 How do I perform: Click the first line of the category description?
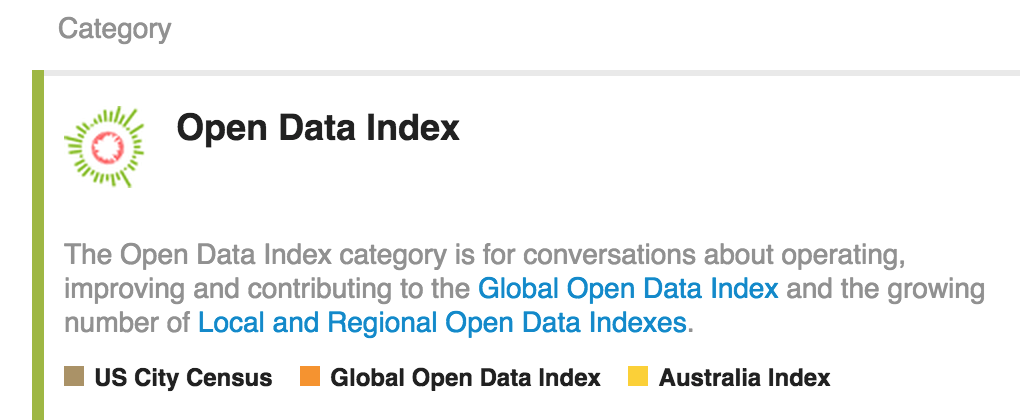[485, 255]
